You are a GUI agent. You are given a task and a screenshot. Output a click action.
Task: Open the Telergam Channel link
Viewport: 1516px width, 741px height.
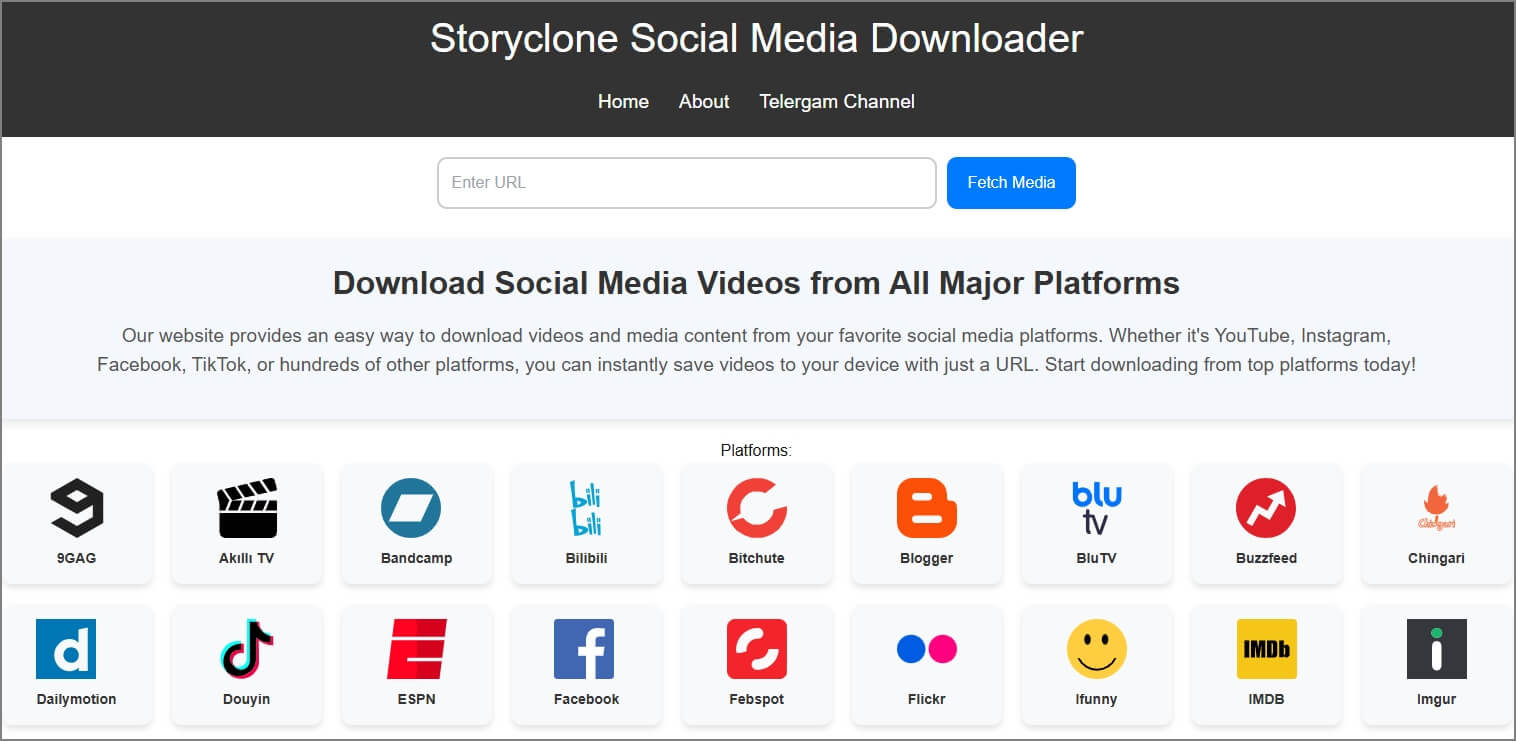[x=837, y=101]
